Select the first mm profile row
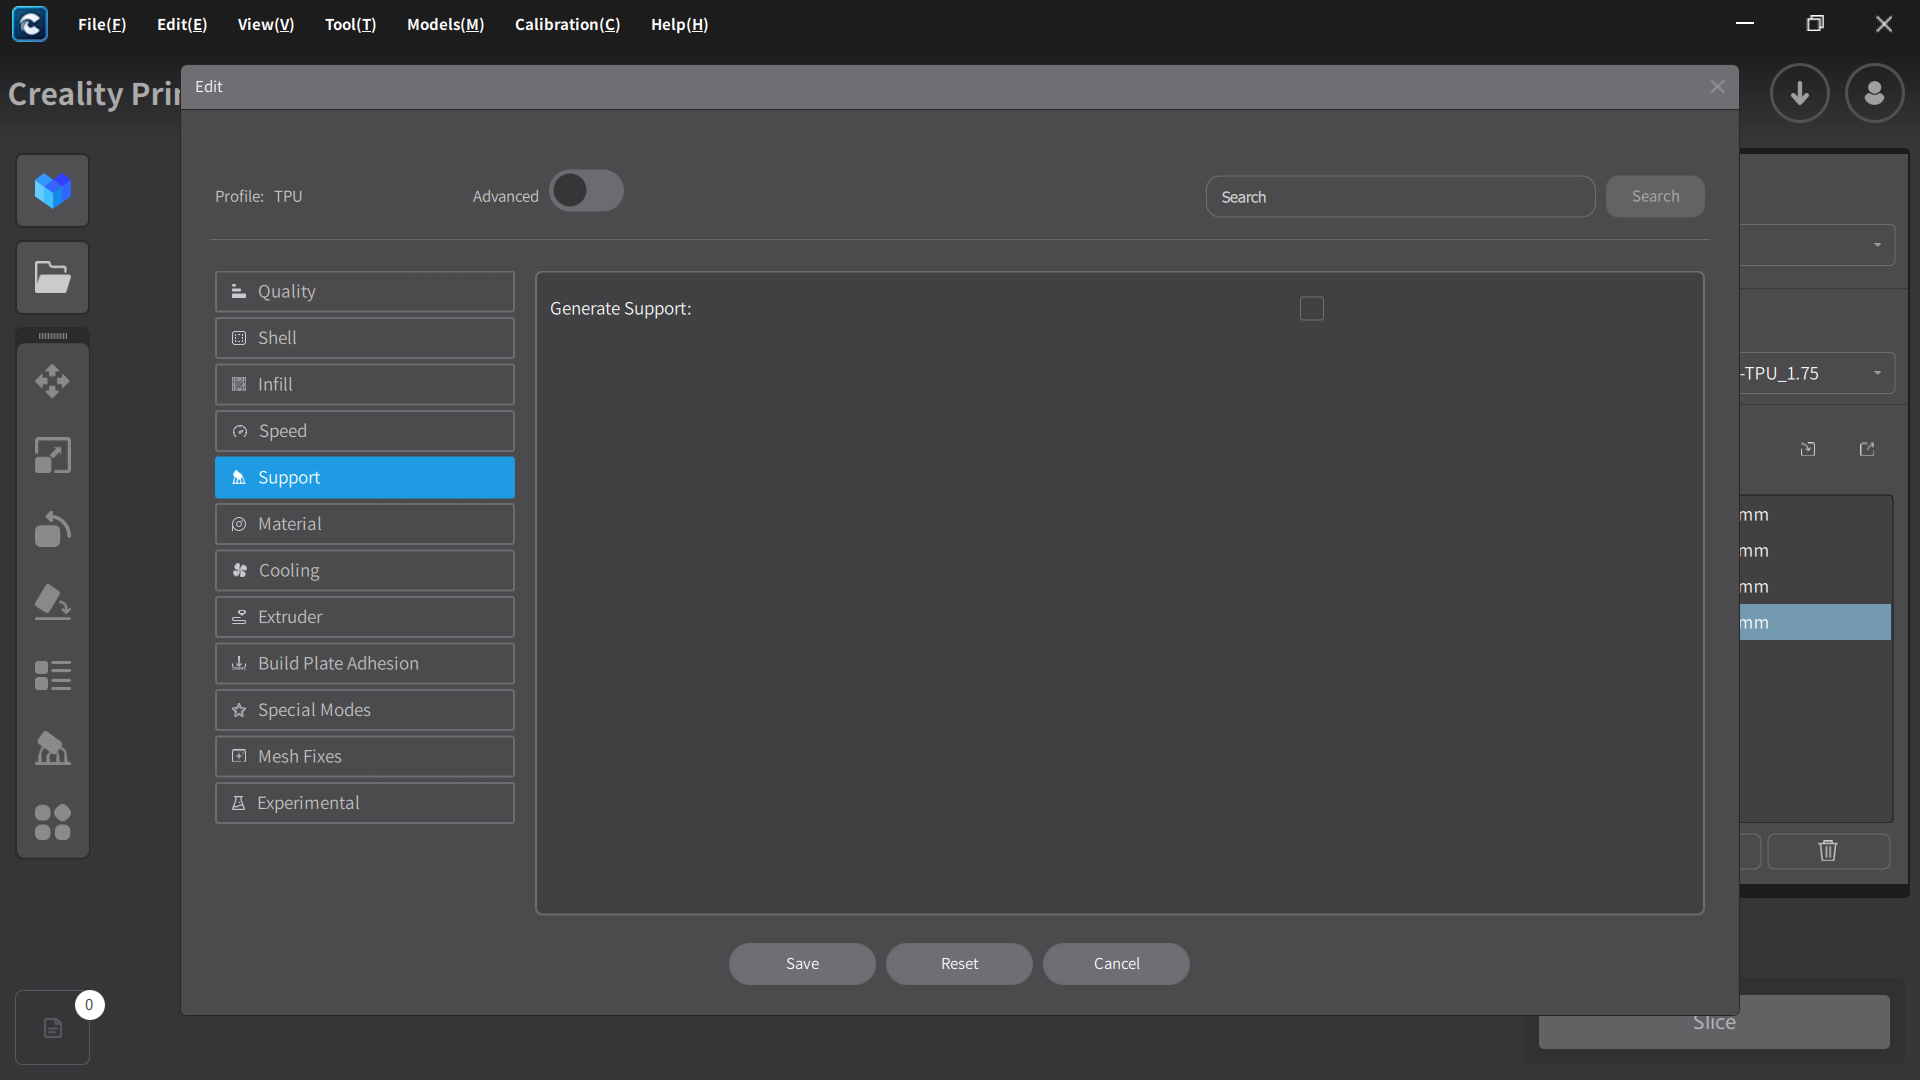The image size is (1920, 1080). [1815, 515]
